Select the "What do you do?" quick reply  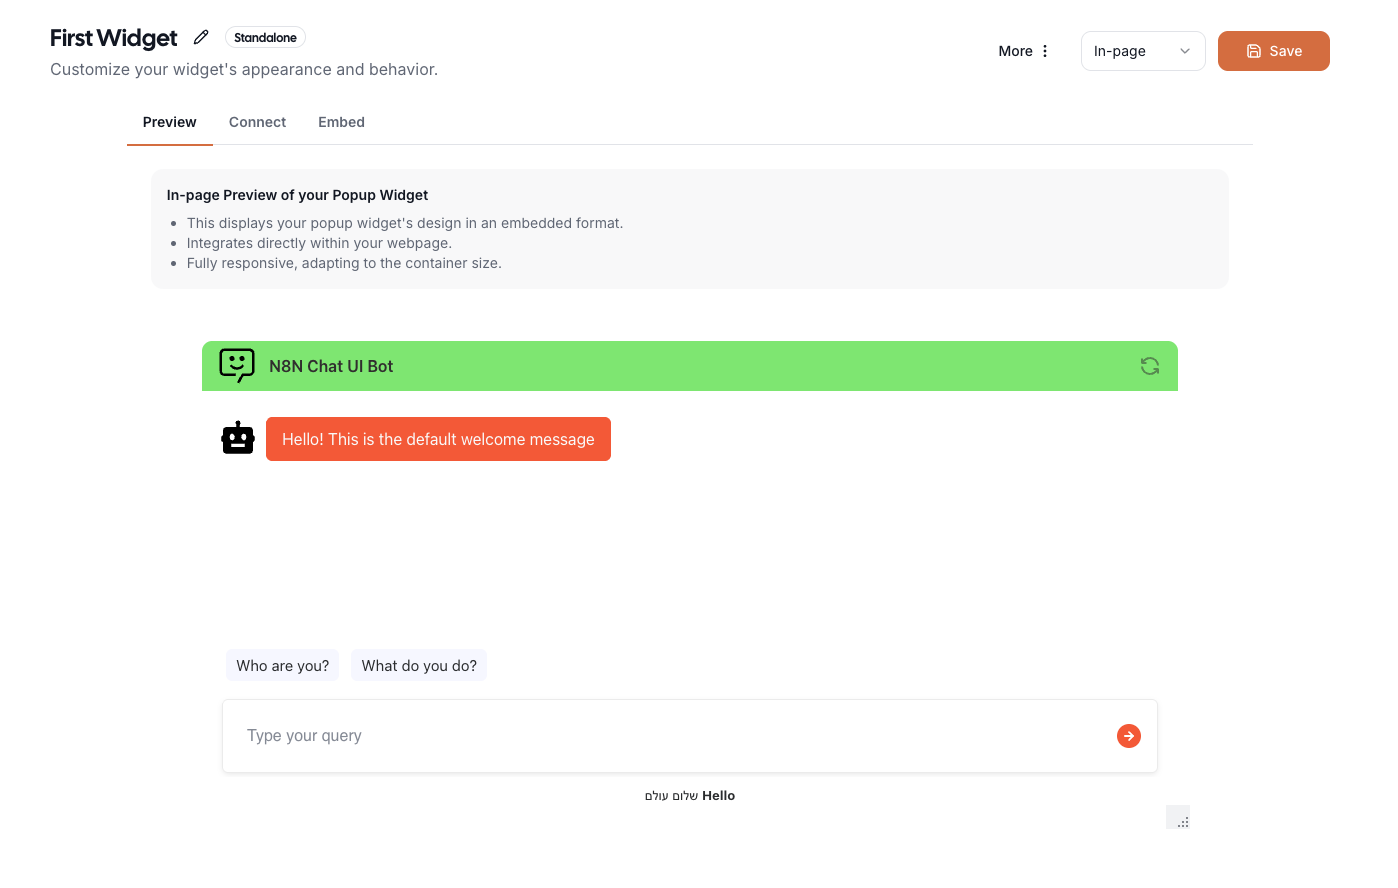coord(419,665)
